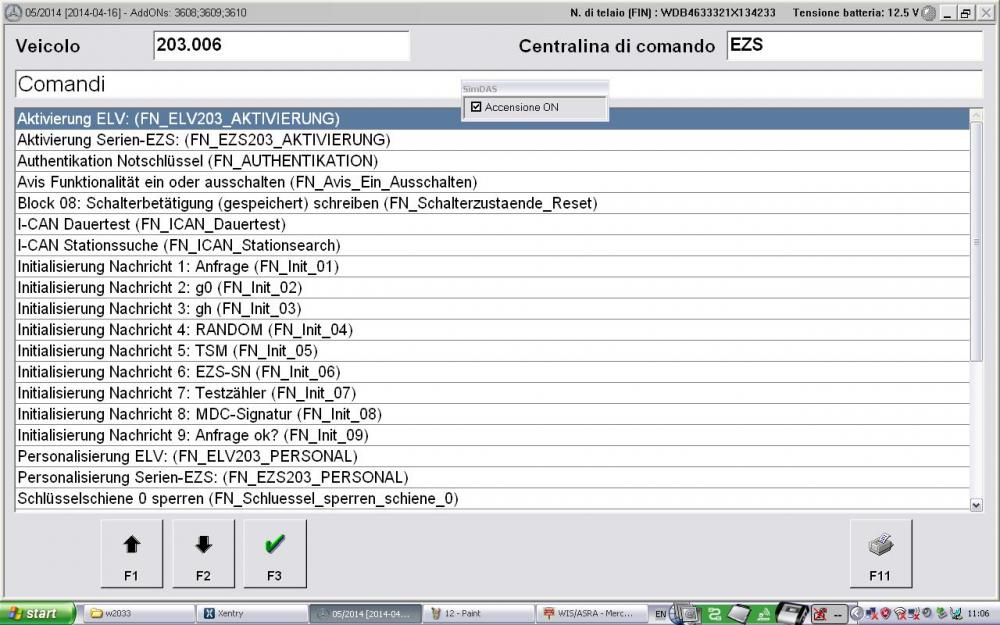Click the EN language indicator in taskbar
The height and width of the screenshot is (625, 1000).
pos(660,613)
